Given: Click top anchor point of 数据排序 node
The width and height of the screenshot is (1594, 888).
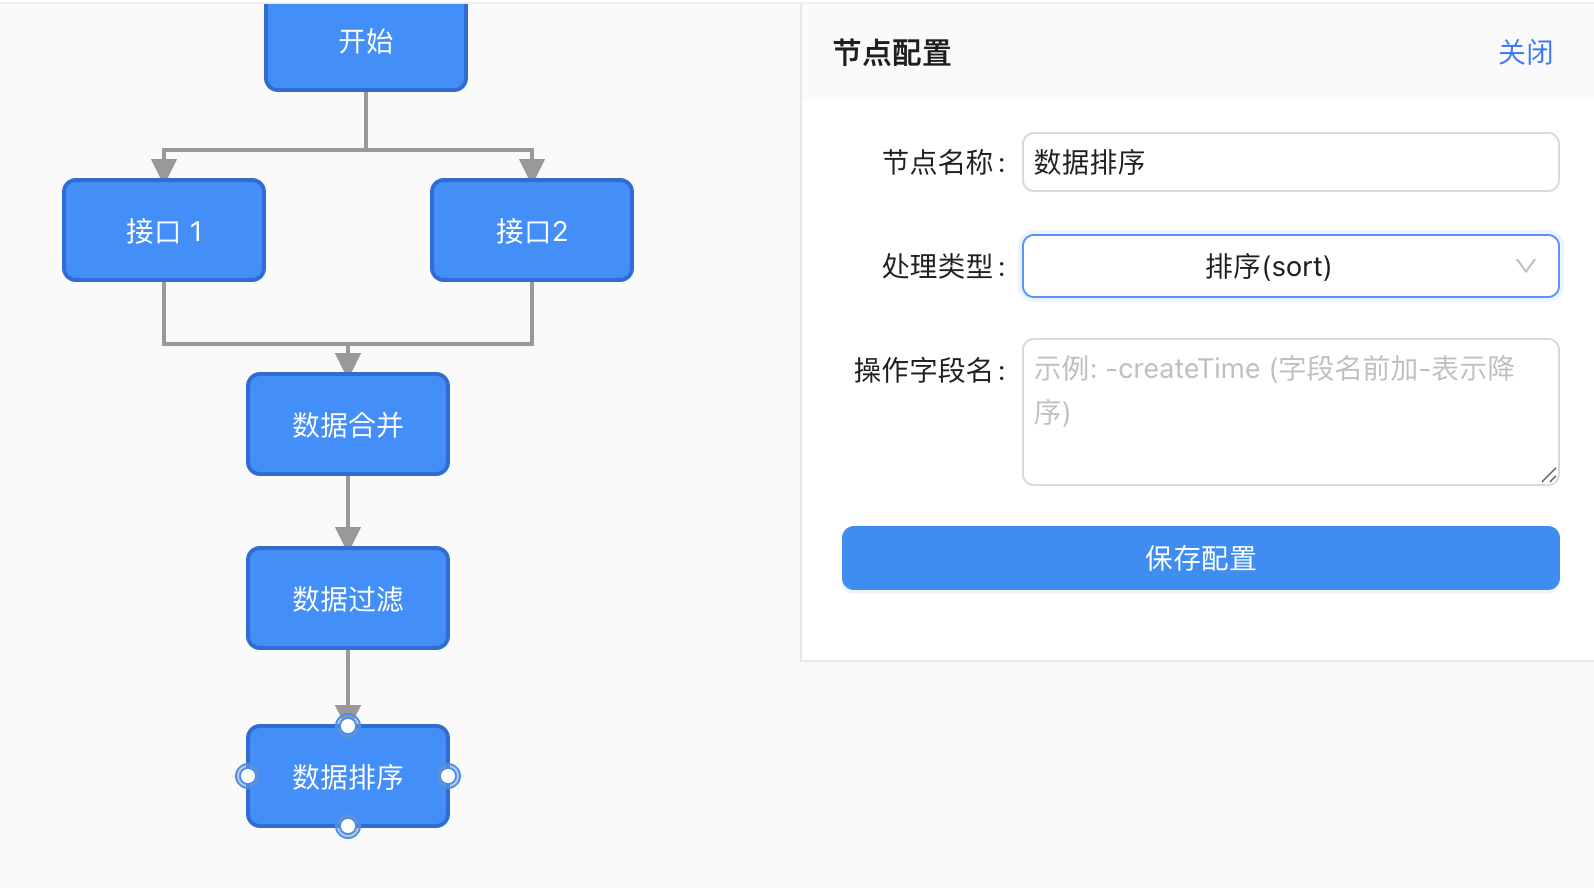Looking at the screenshot, I should 348,725.
